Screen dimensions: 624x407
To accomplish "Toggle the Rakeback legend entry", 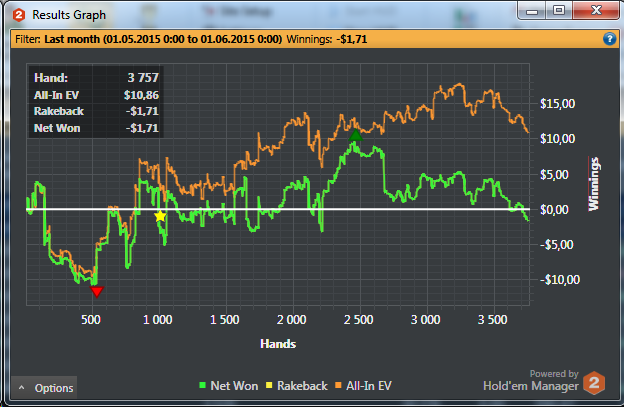I will point(296,386).
